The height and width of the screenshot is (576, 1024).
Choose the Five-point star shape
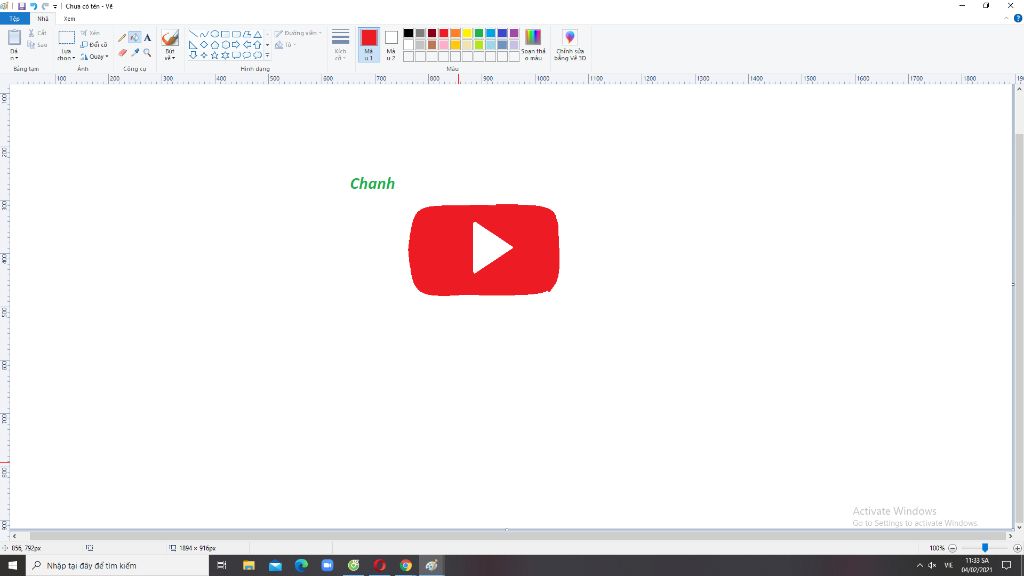(x=215, y=56)
